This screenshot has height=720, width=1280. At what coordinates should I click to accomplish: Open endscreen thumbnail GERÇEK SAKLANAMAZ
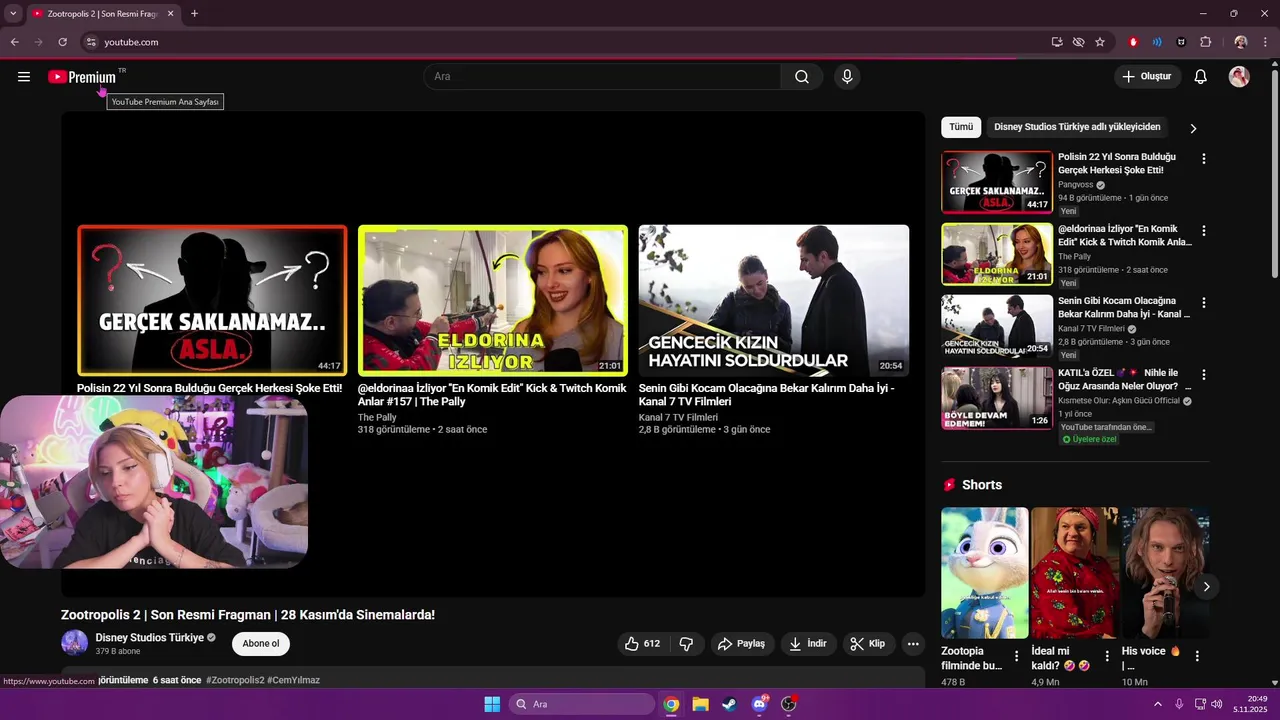[x=212, y=300]
